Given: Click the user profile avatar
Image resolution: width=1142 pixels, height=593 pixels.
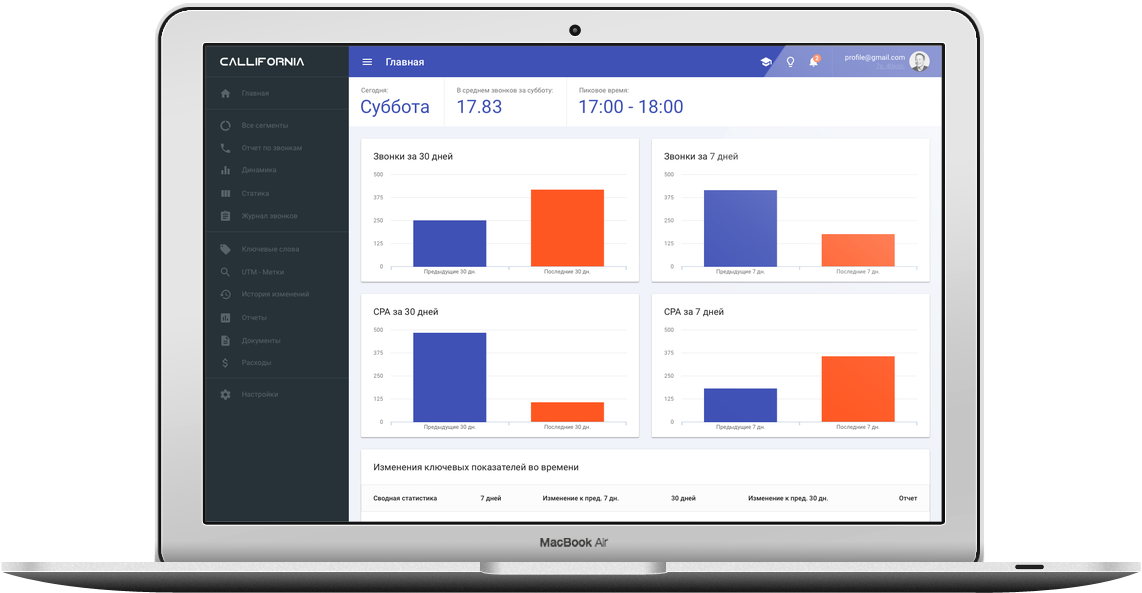Looking at the screenshot, I should (919, 62).
